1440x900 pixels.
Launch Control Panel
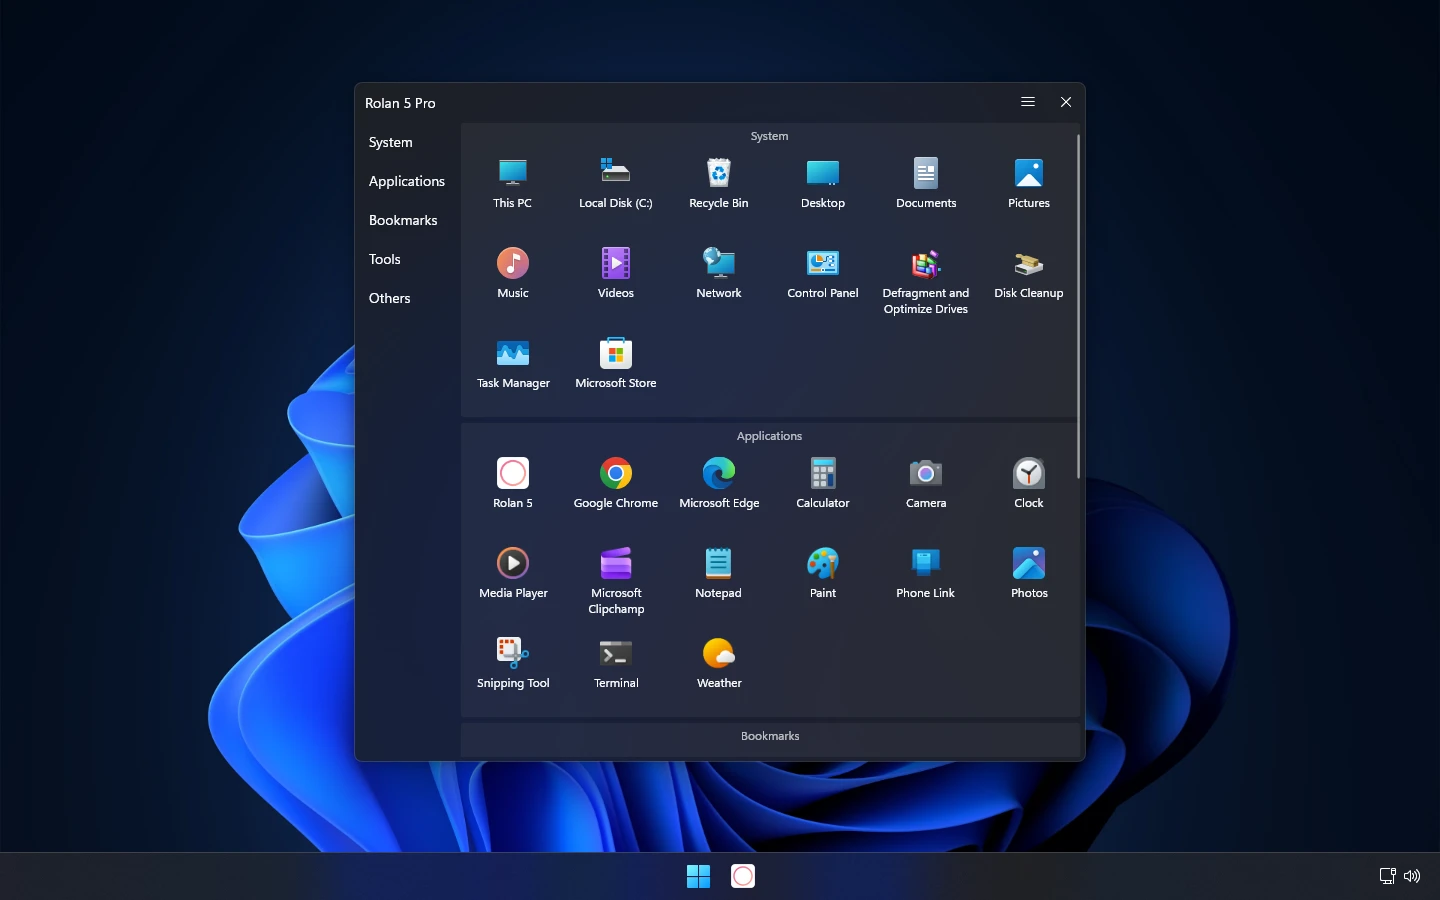click(x=823, y=273)
